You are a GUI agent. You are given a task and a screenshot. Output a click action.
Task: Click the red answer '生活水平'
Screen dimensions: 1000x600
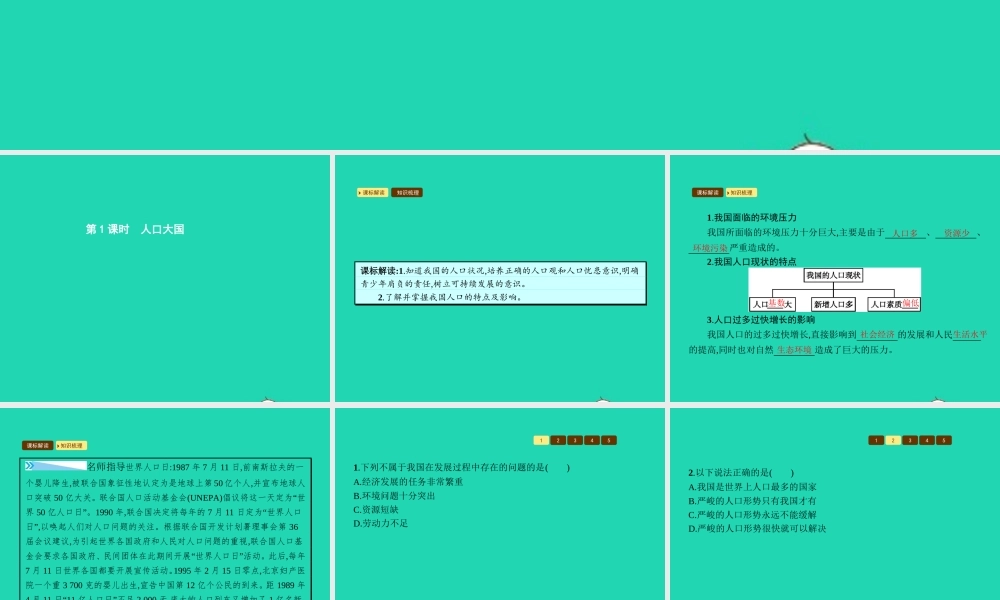(x=970, y=335)
